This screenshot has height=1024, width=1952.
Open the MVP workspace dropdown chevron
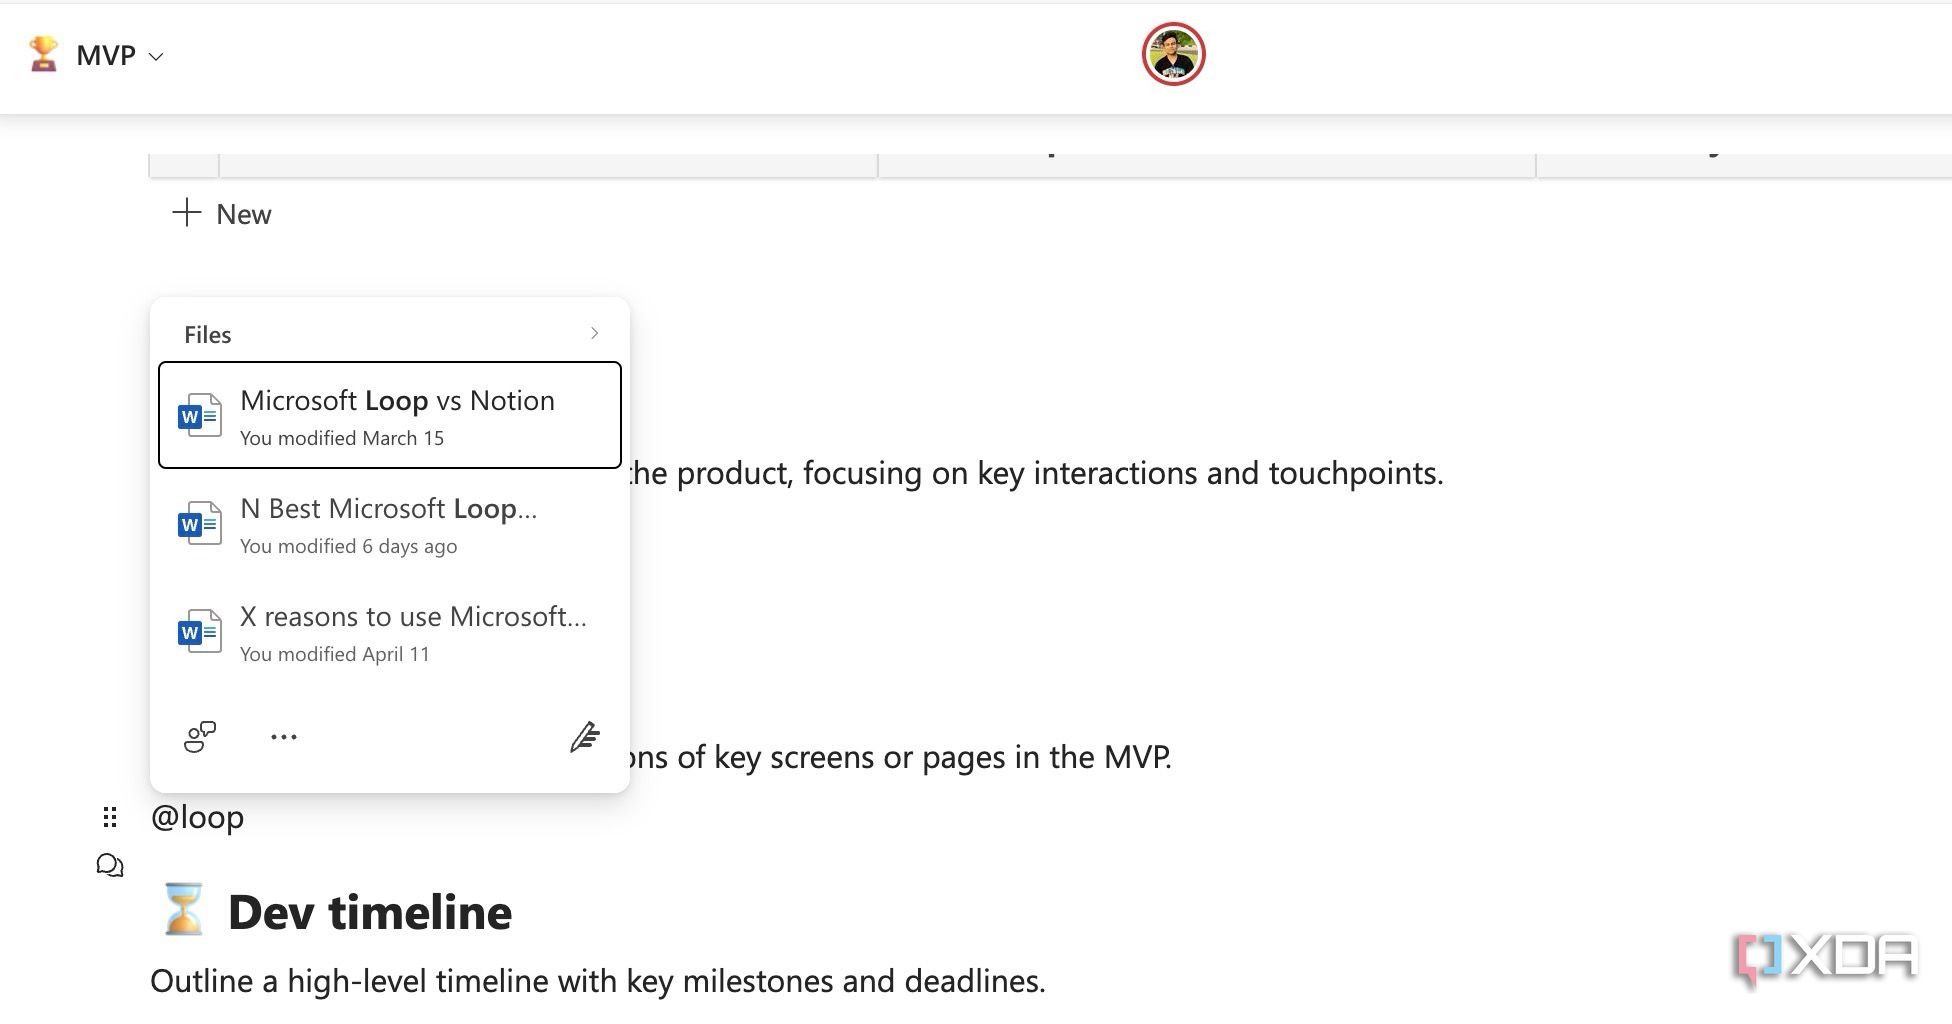click(x=156, y=57)
